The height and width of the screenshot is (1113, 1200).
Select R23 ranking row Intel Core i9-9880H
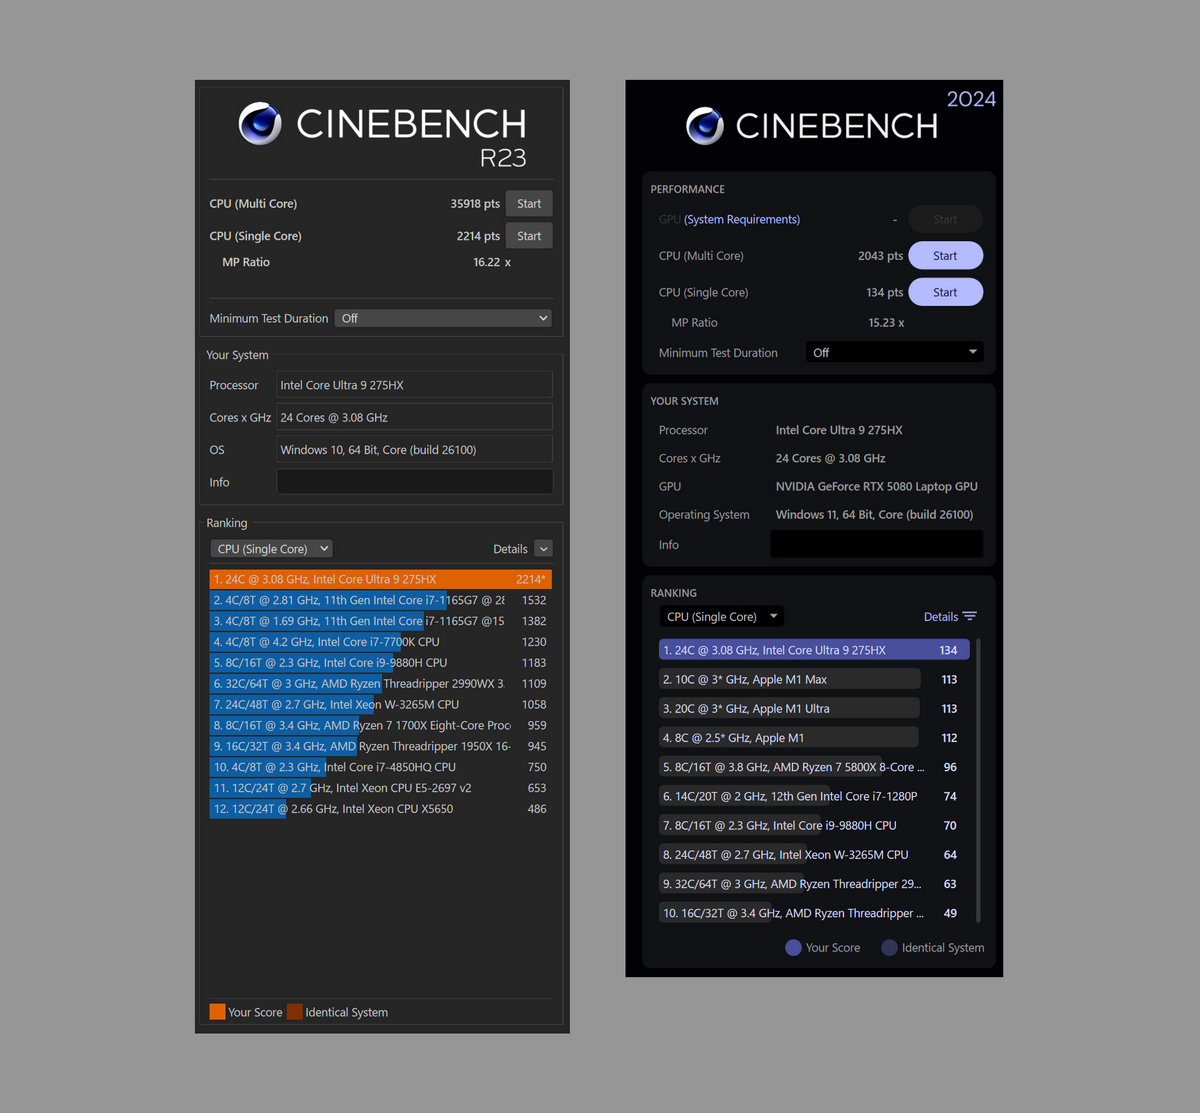(380, 663)
